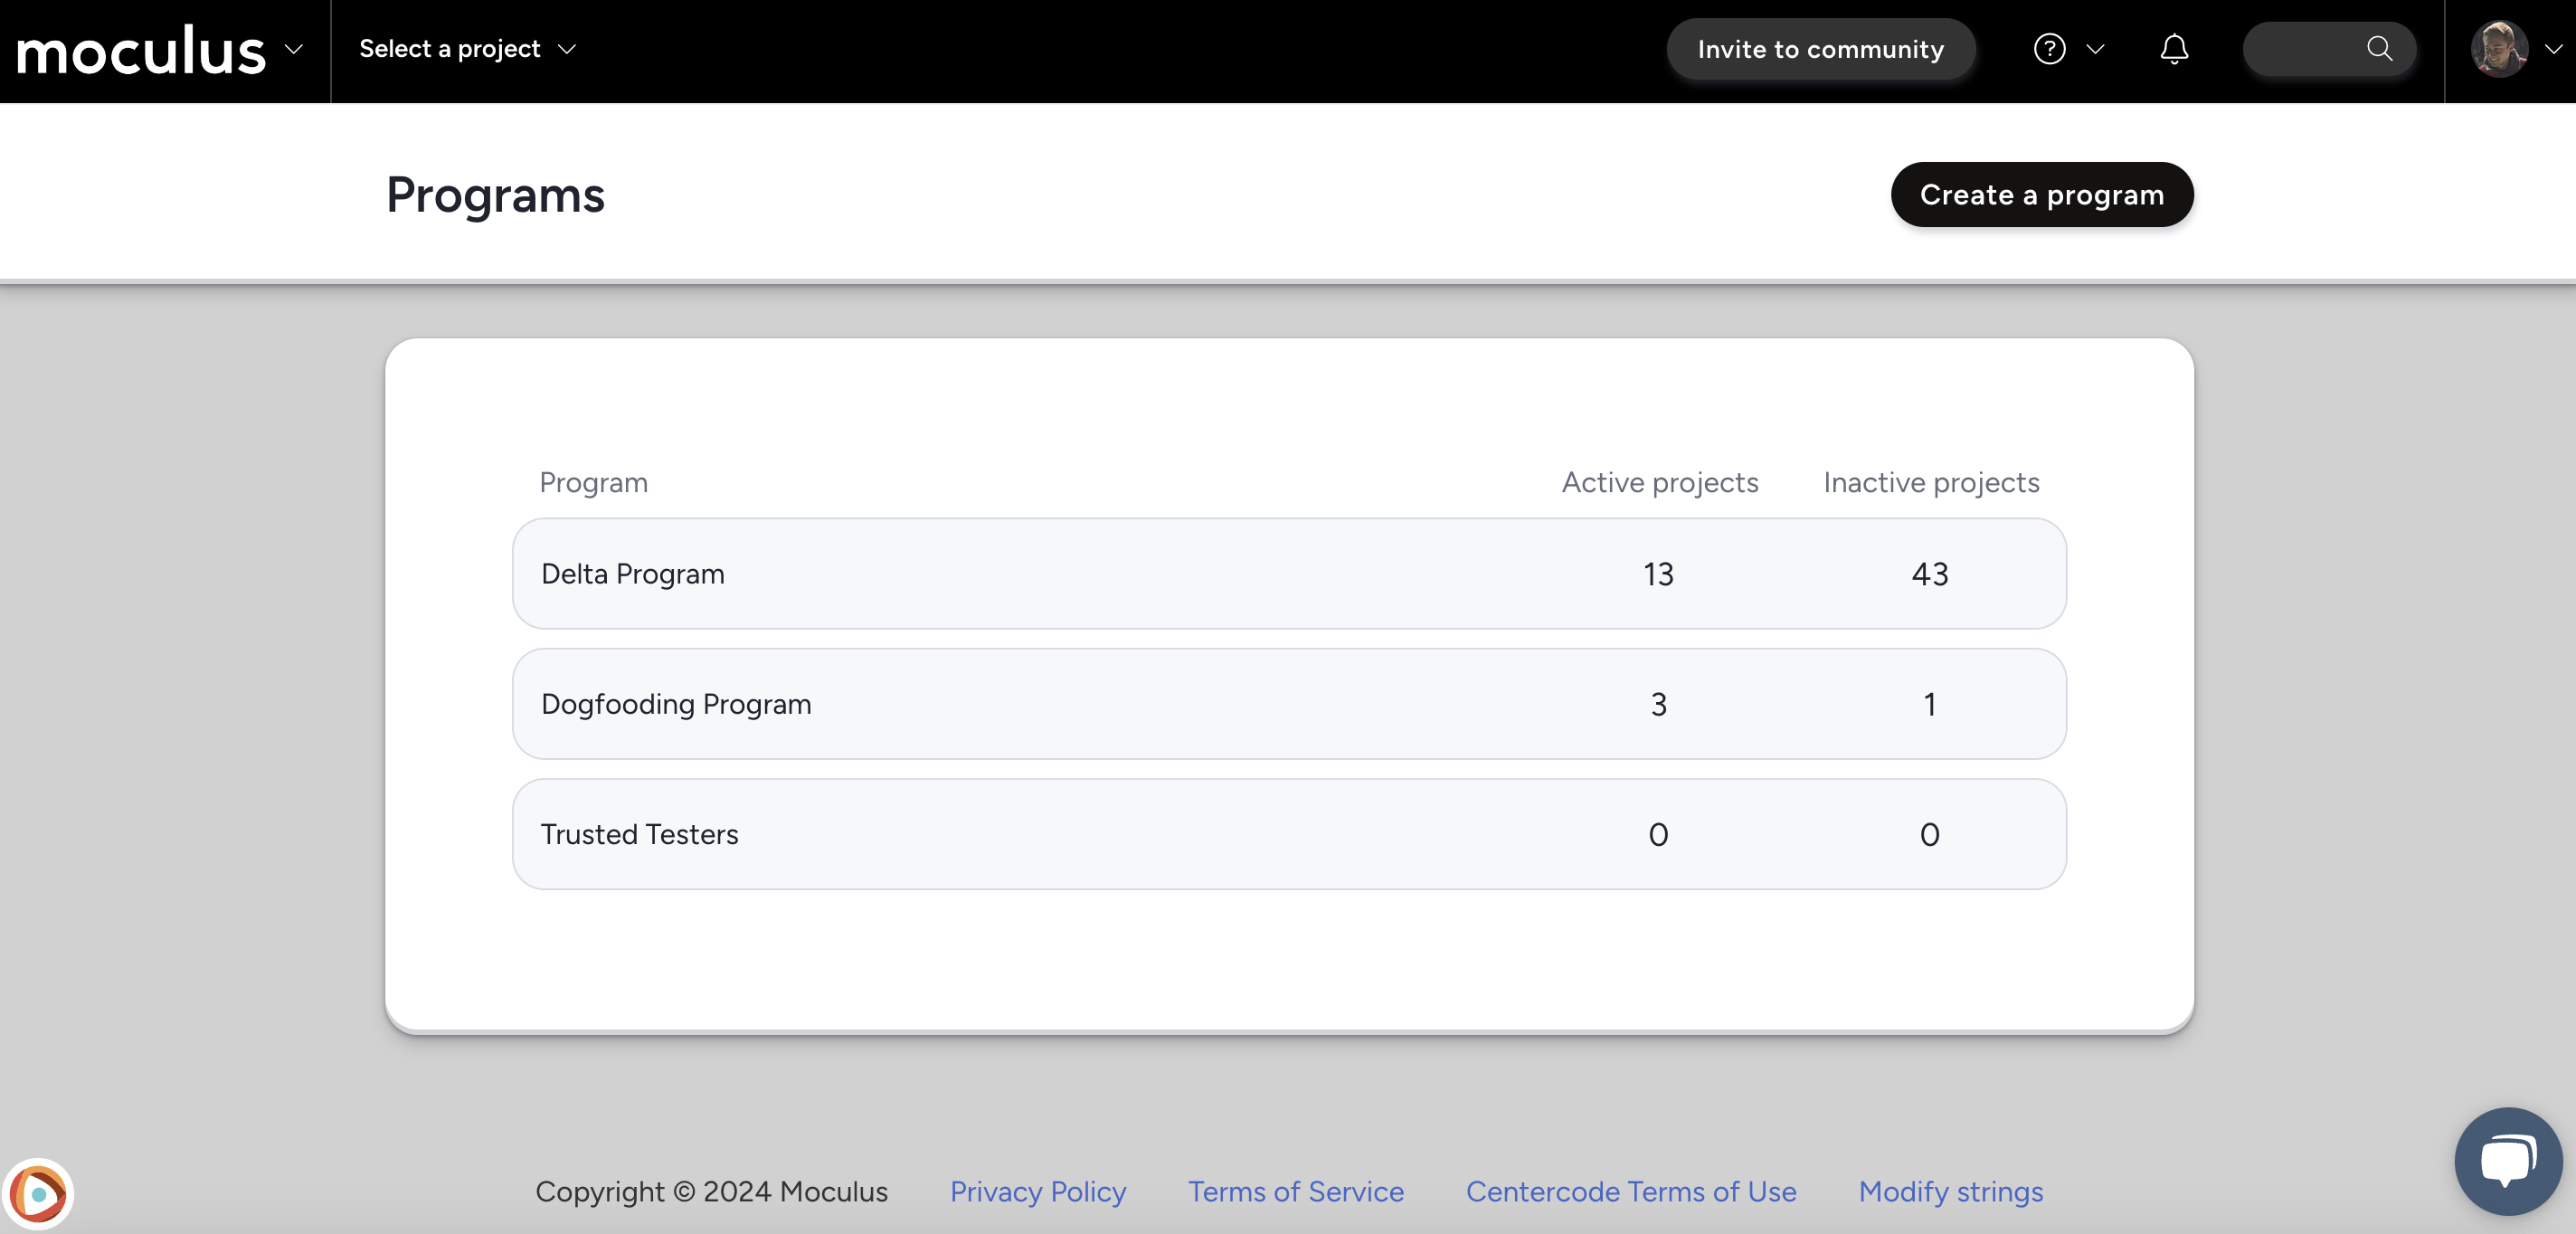Click Delta Program active count 13
This screenshot has height=1234, width=2576.
pyautogui.click(x=1658, y=574)
